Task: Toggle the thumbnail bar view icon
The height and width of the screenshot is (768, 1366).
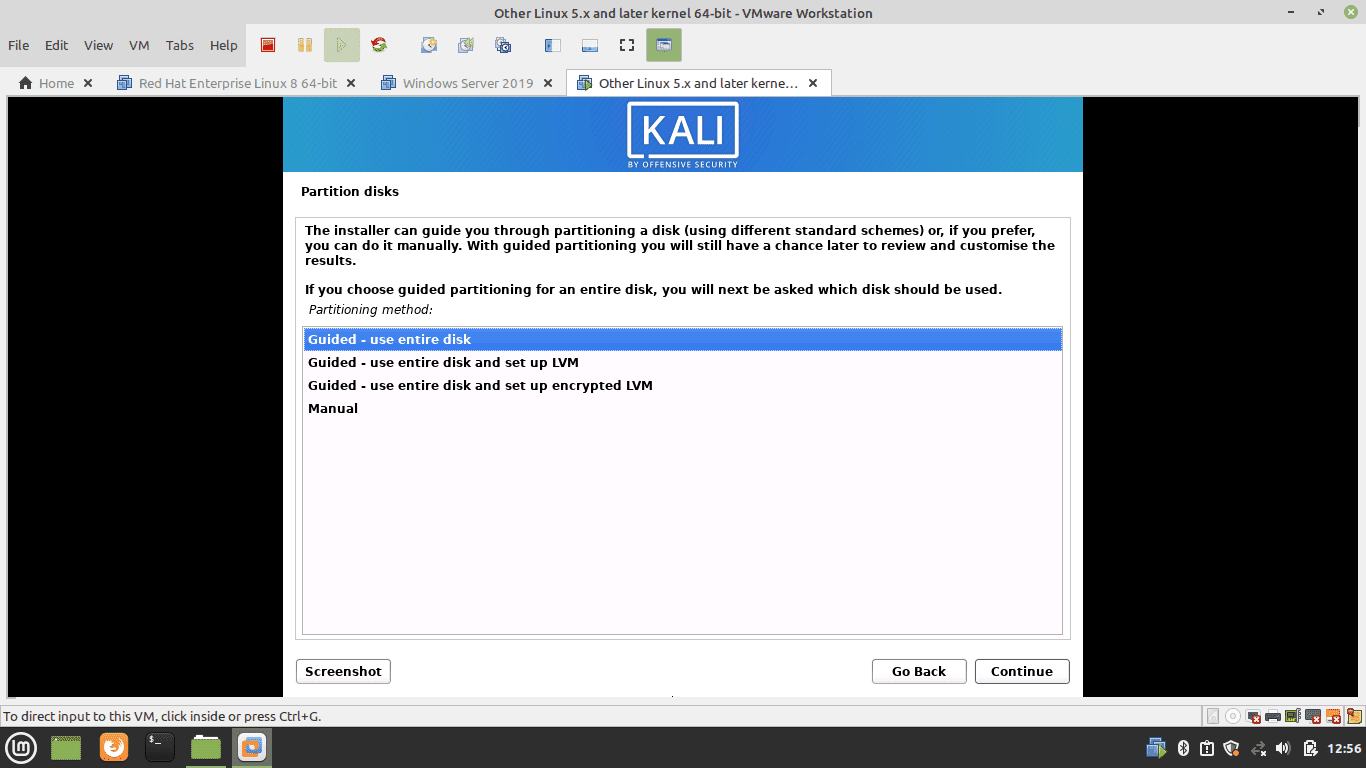Action: click(x=590, y=45)
